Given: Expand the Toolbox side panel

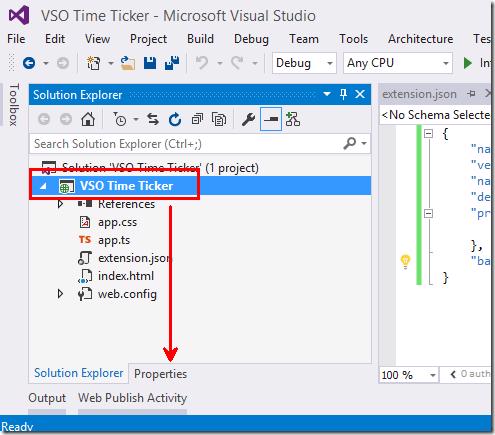Looking at the screenshot, I should coord(13,105).
